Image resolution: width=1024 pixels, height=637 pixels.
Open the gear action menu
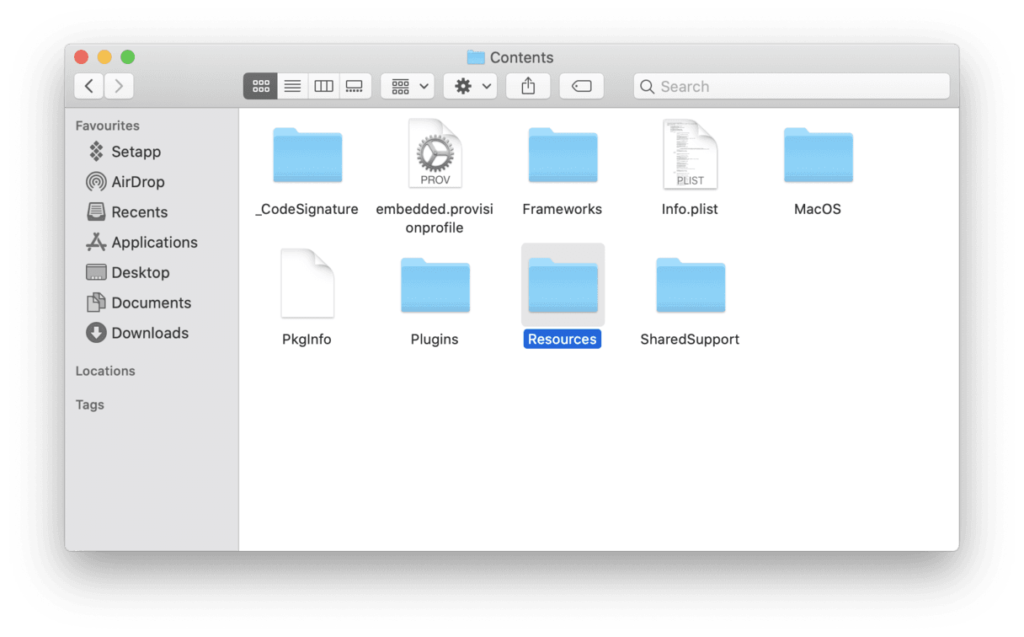470,86
